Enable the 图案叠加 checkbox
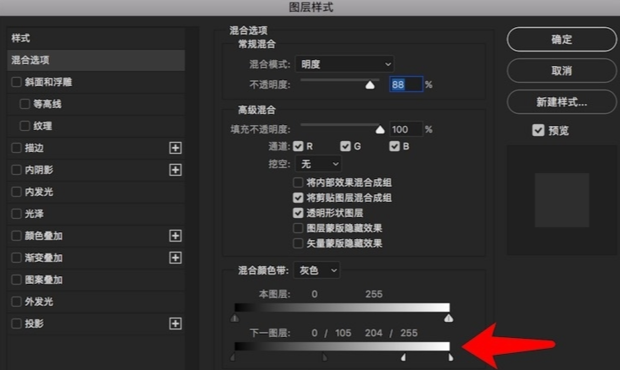This screenshot has height=370, width=620. click(16, 279)
